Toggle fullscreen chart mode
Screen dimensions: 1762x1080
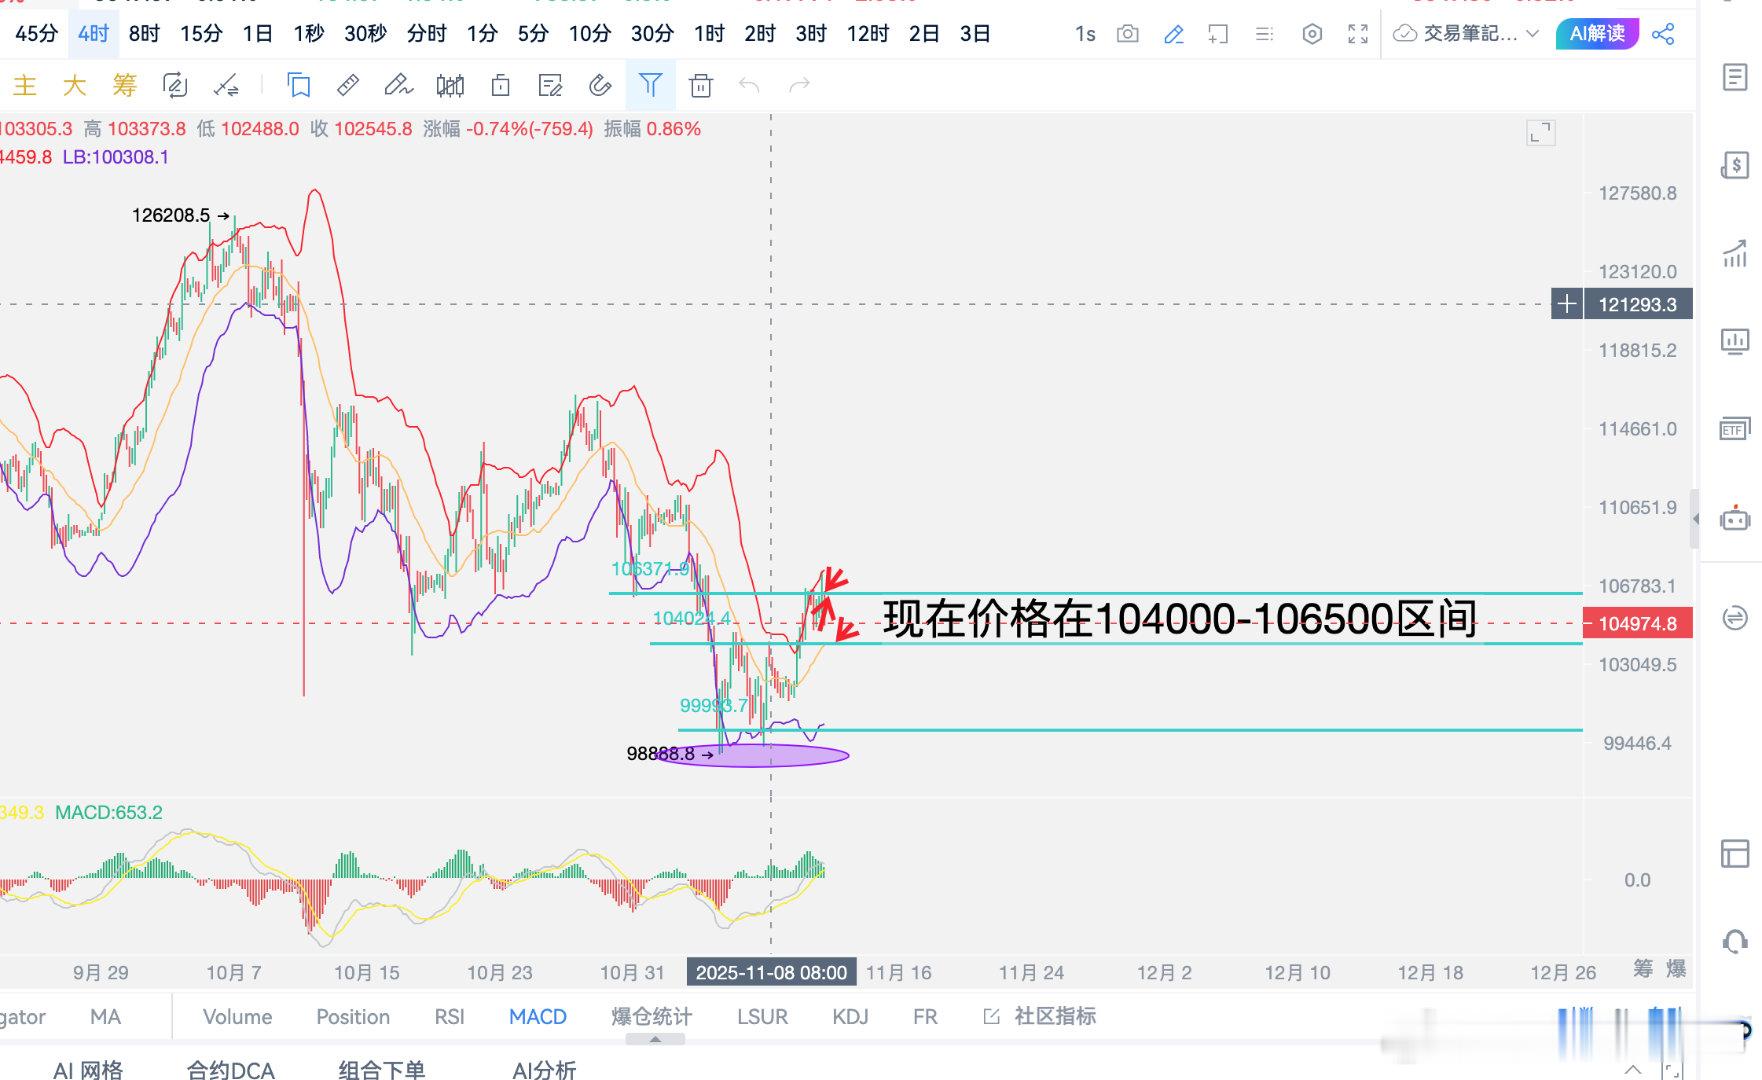(1358, 34)
